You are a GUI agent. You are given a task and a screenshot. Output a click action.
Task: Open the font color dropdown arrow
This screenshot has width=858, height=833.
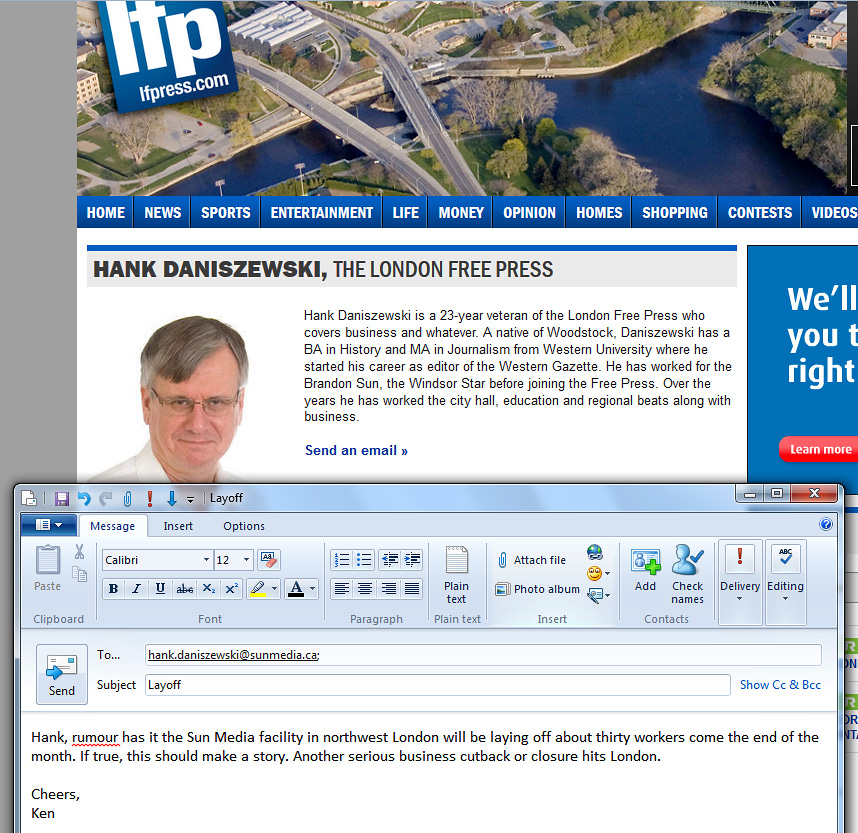tap(312, 589)
